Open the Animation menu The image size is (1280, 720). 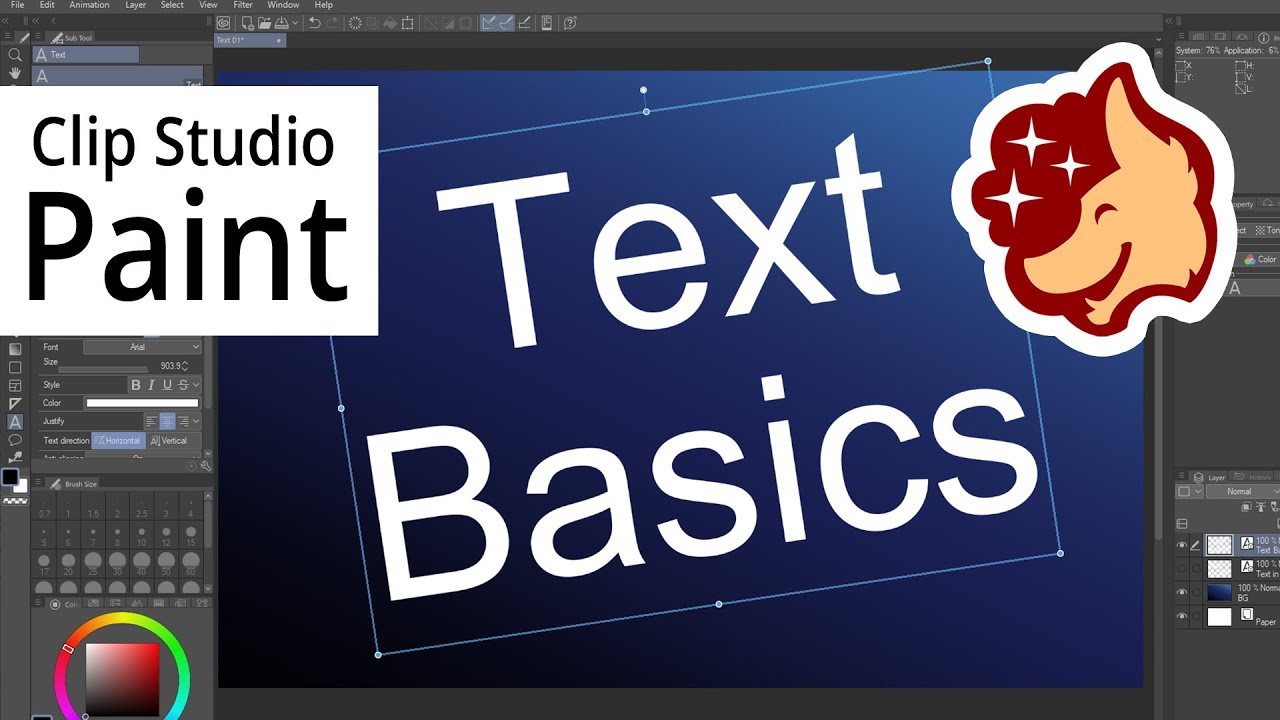[x=89, y=5]
